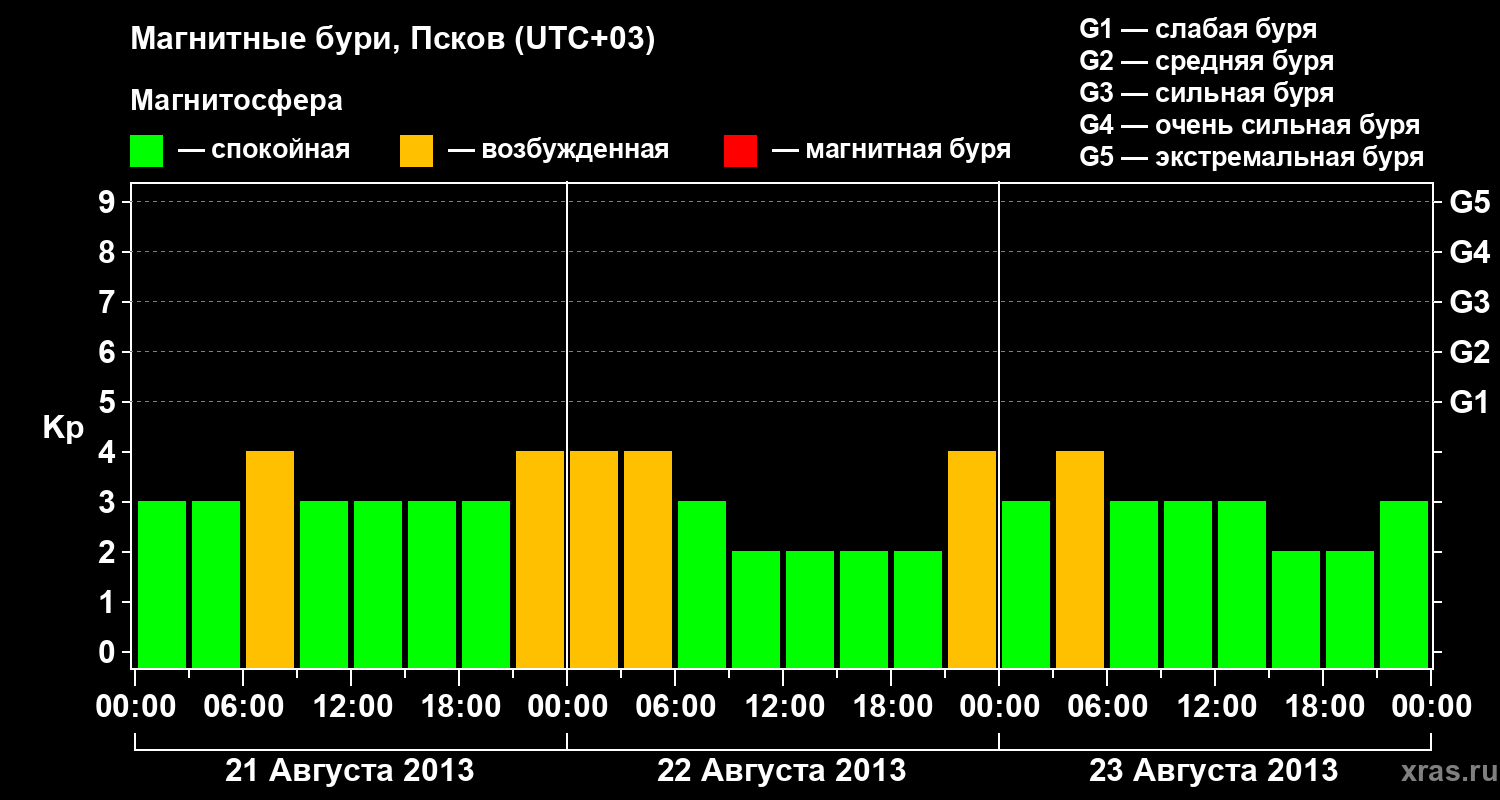
Task: Click the red 'магнитная буря' legend swatch
Action: (740, 151)
